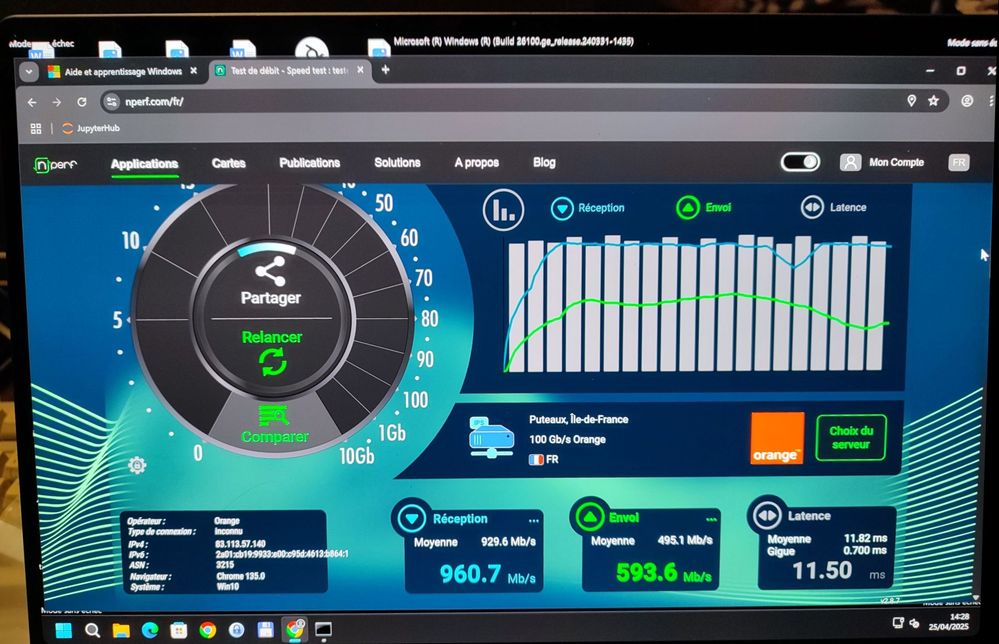Open speed test settings gear below the gauge
The height and width of the screenshot is (644, 999).
point(137,465)
